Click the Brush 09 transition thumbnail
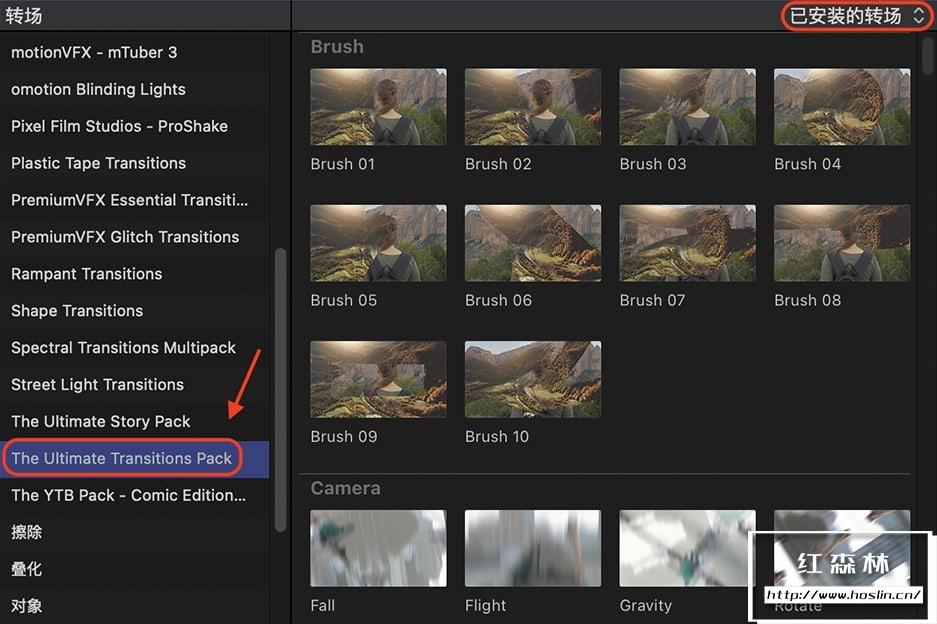The height and width of the screenshot is (624, 937). click(x=378, y=380)
